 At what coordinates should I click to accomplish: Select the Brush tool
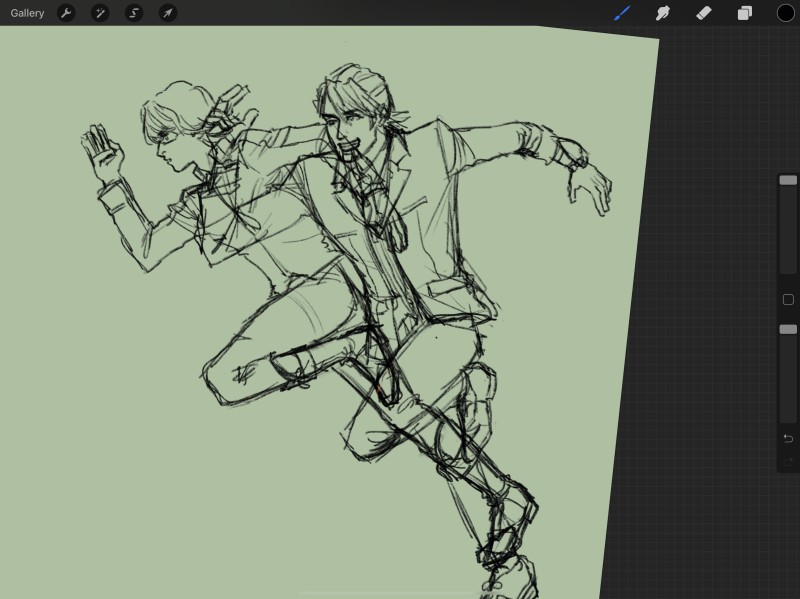pyautogui.click(x=622, y=13)
